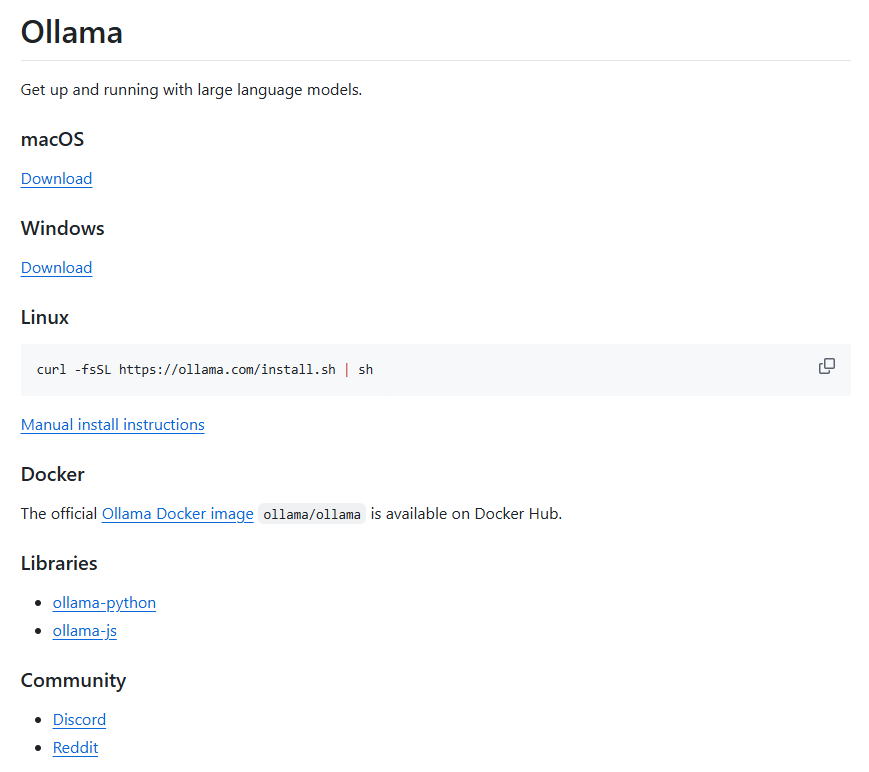Visit the Discord community link
The width and height of the screenshot is (869, 772).
pyautogui.click(x=79, y=720)
